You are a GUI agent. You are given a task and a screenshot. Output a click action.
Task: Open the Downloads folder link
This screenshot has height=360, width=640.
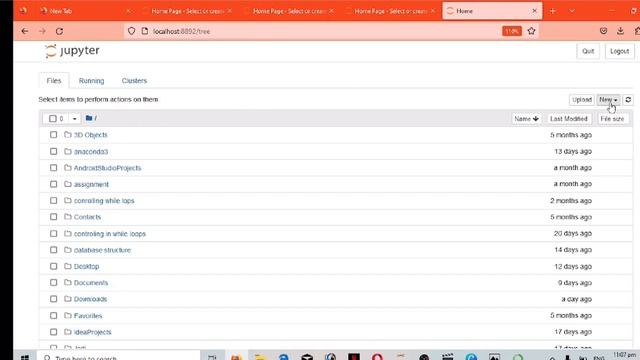point(90,299)
